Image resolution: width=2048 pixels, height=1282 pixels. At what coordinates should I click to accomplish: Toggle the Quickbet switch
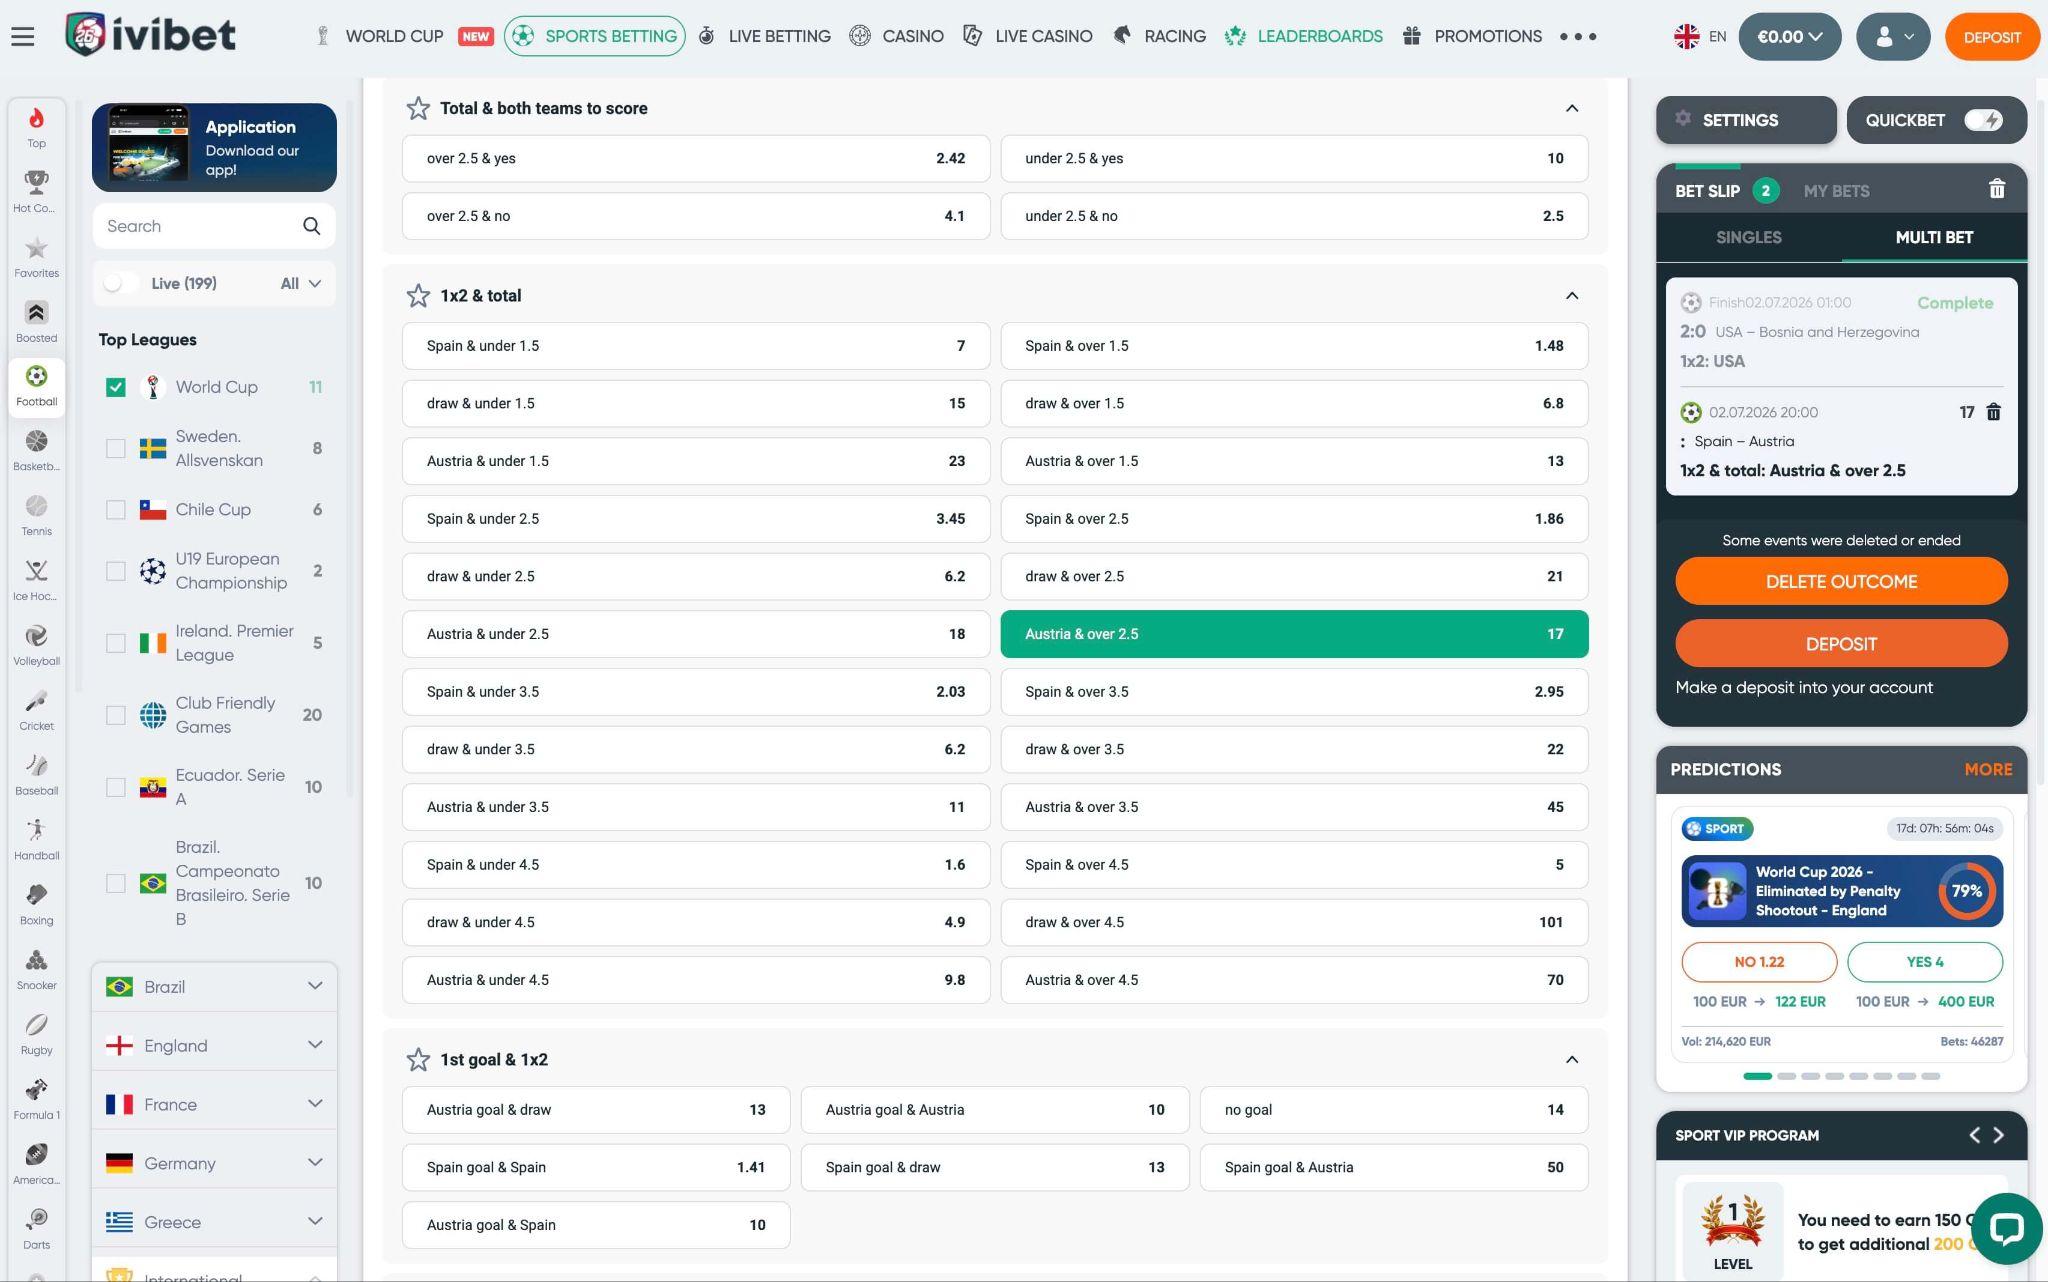pos(1982,120)
